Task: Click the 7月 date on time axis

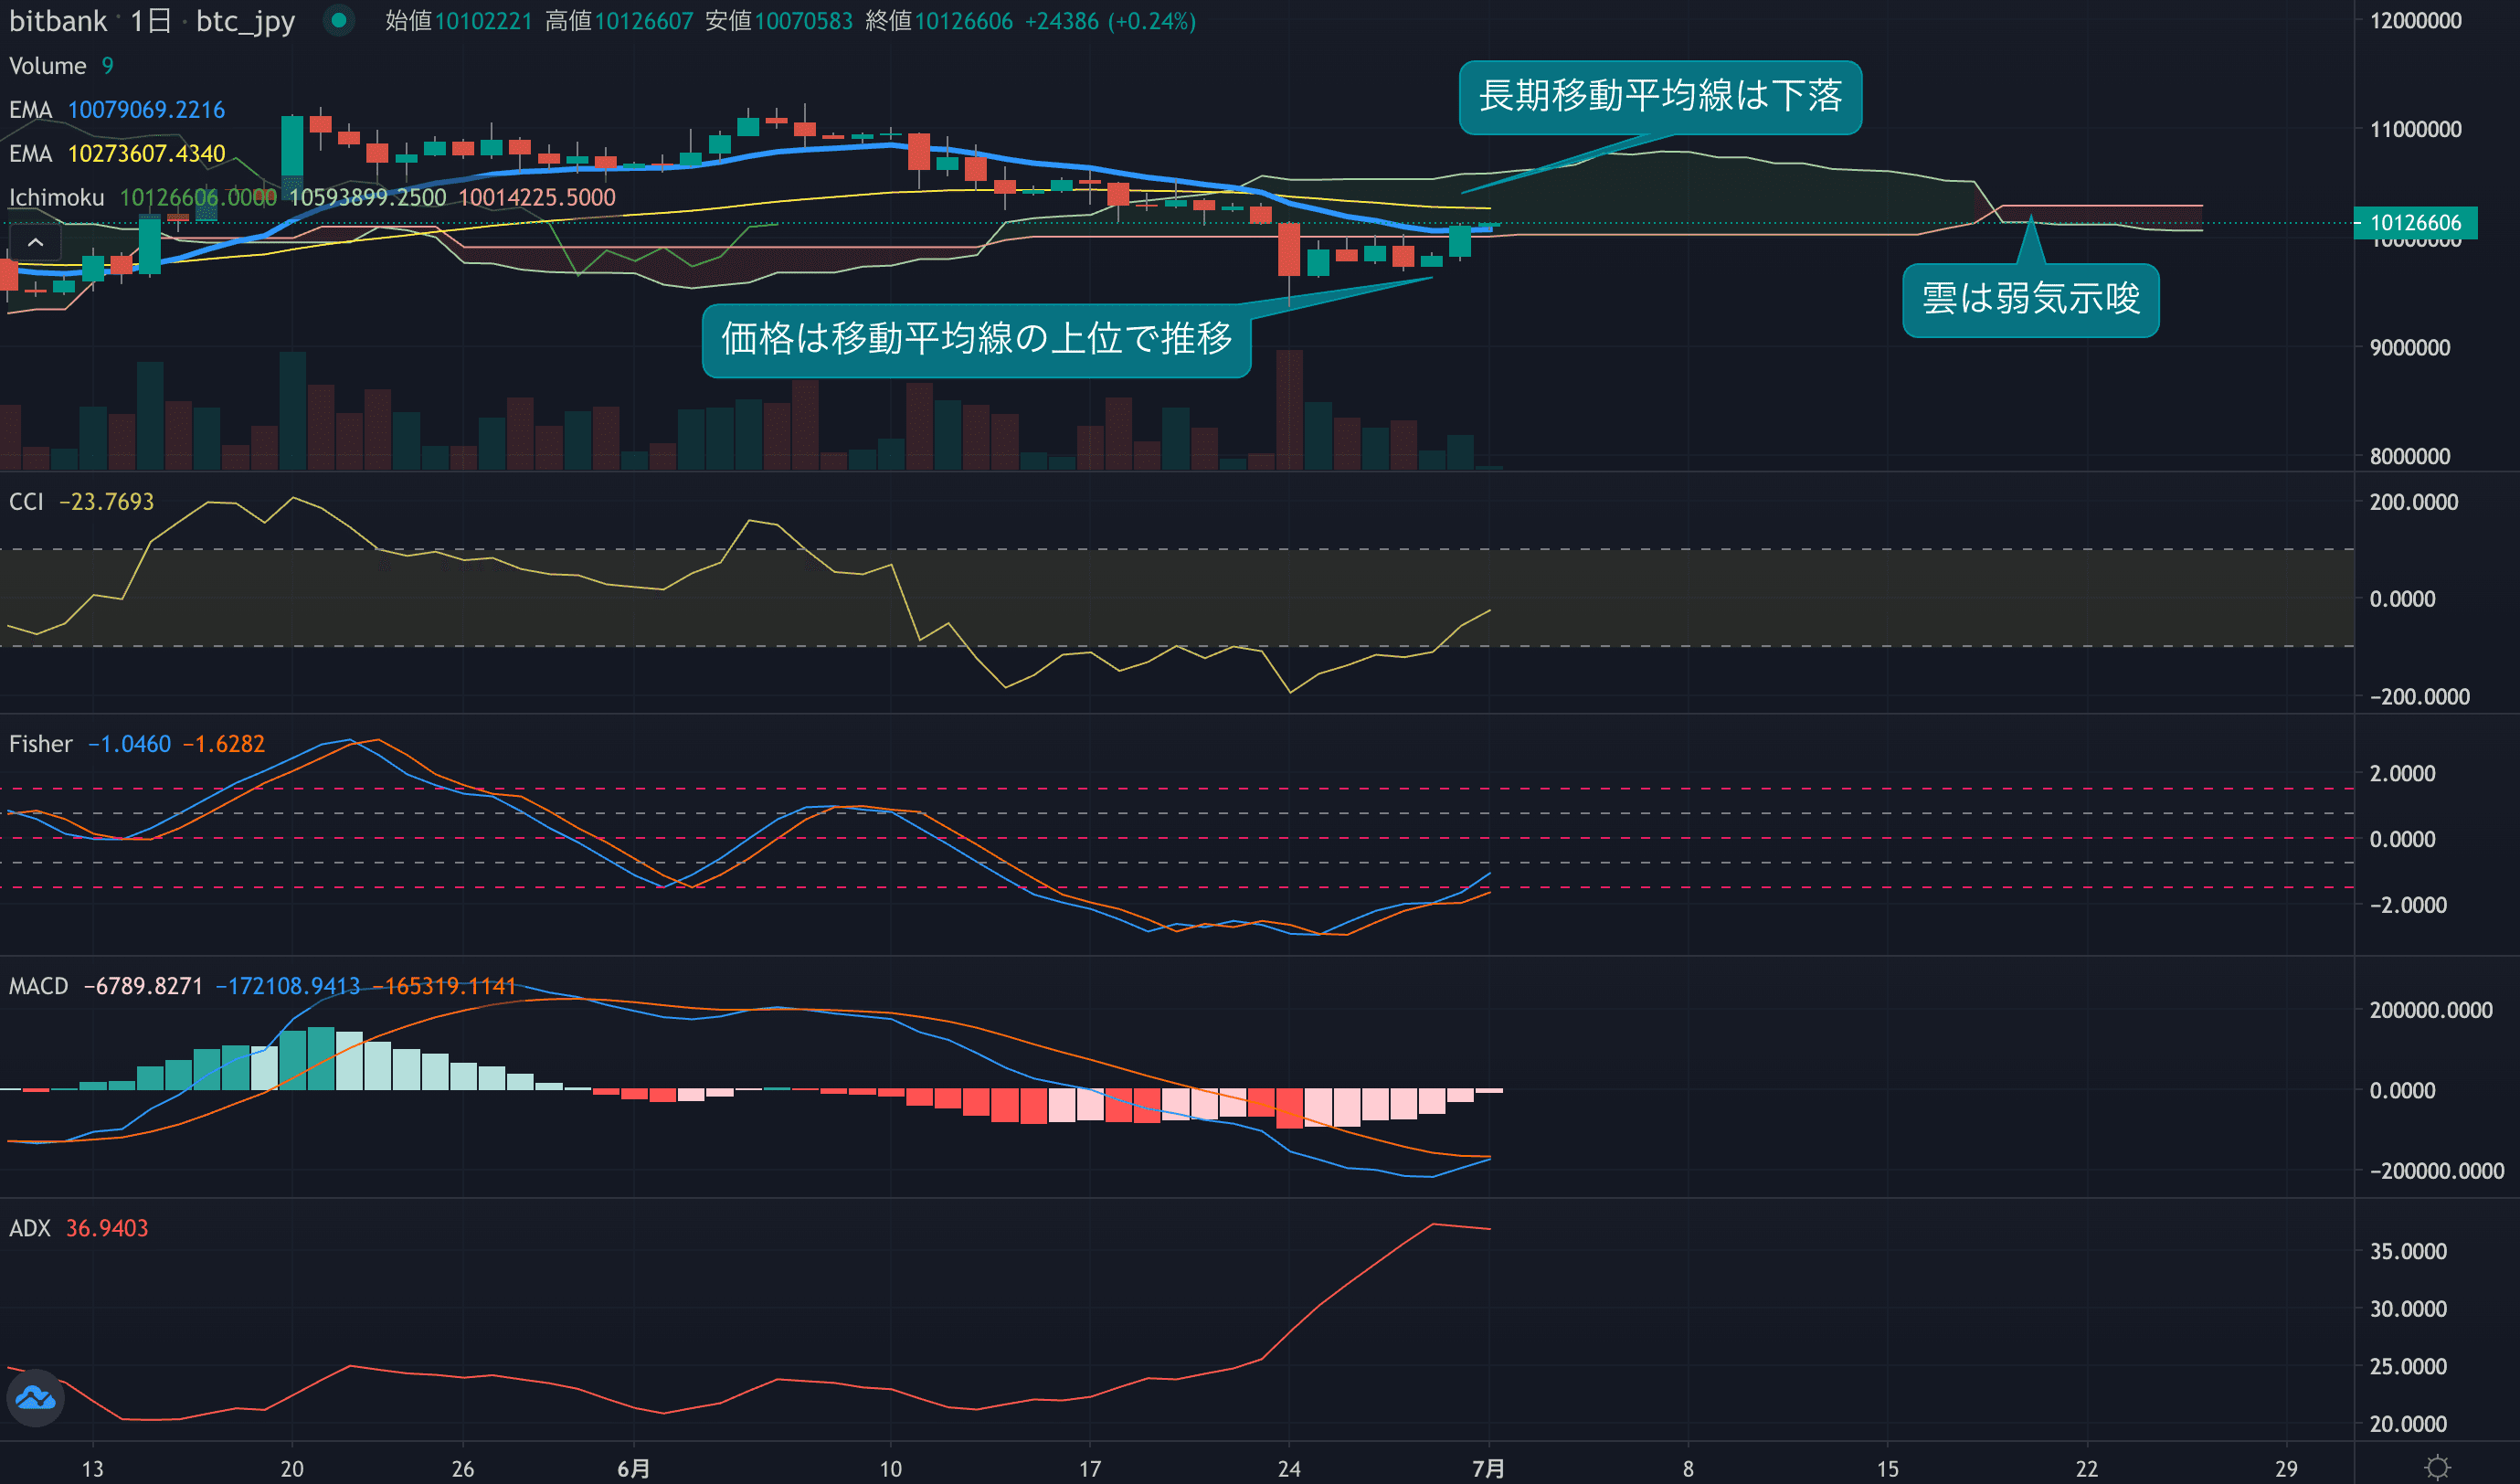Action: (1488, 1468)
